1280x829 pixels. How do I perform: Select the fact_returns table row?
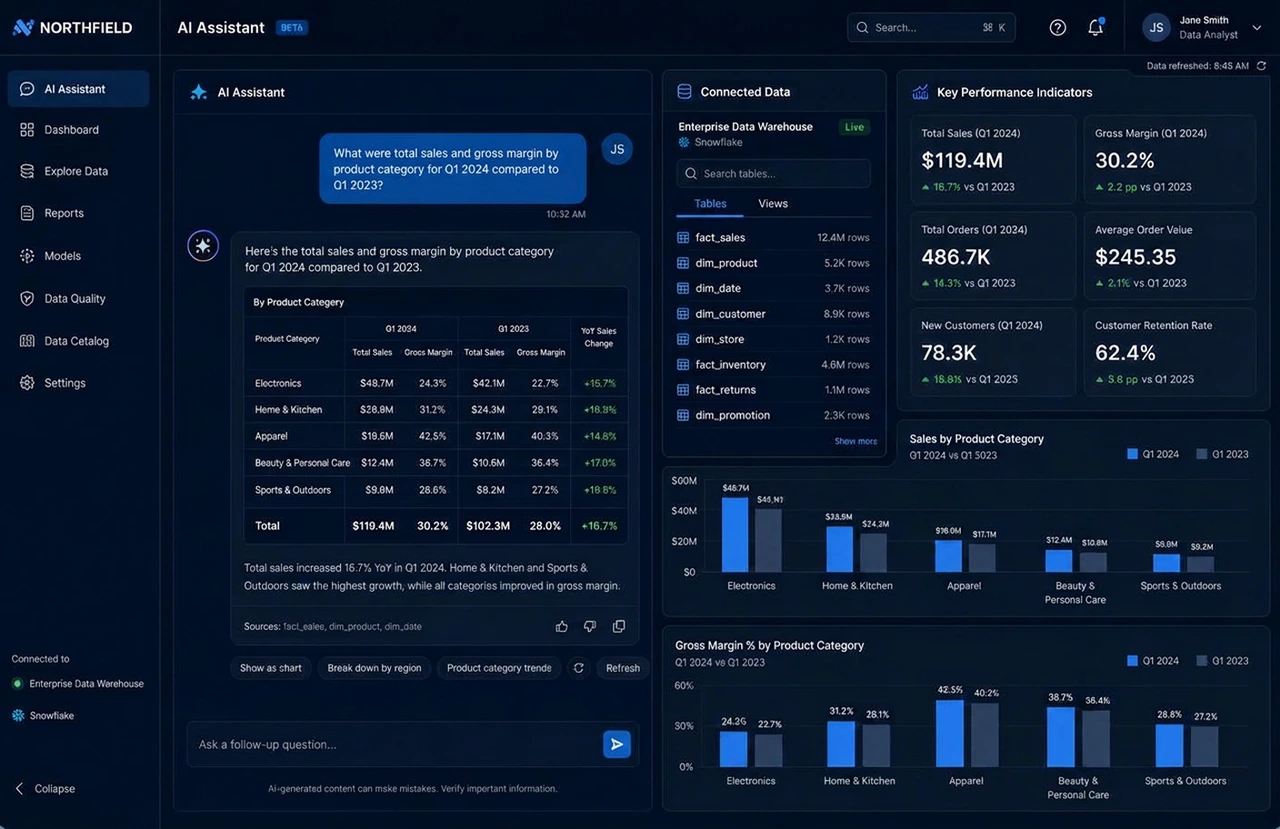pyautogui.click(x=774, y=390)
